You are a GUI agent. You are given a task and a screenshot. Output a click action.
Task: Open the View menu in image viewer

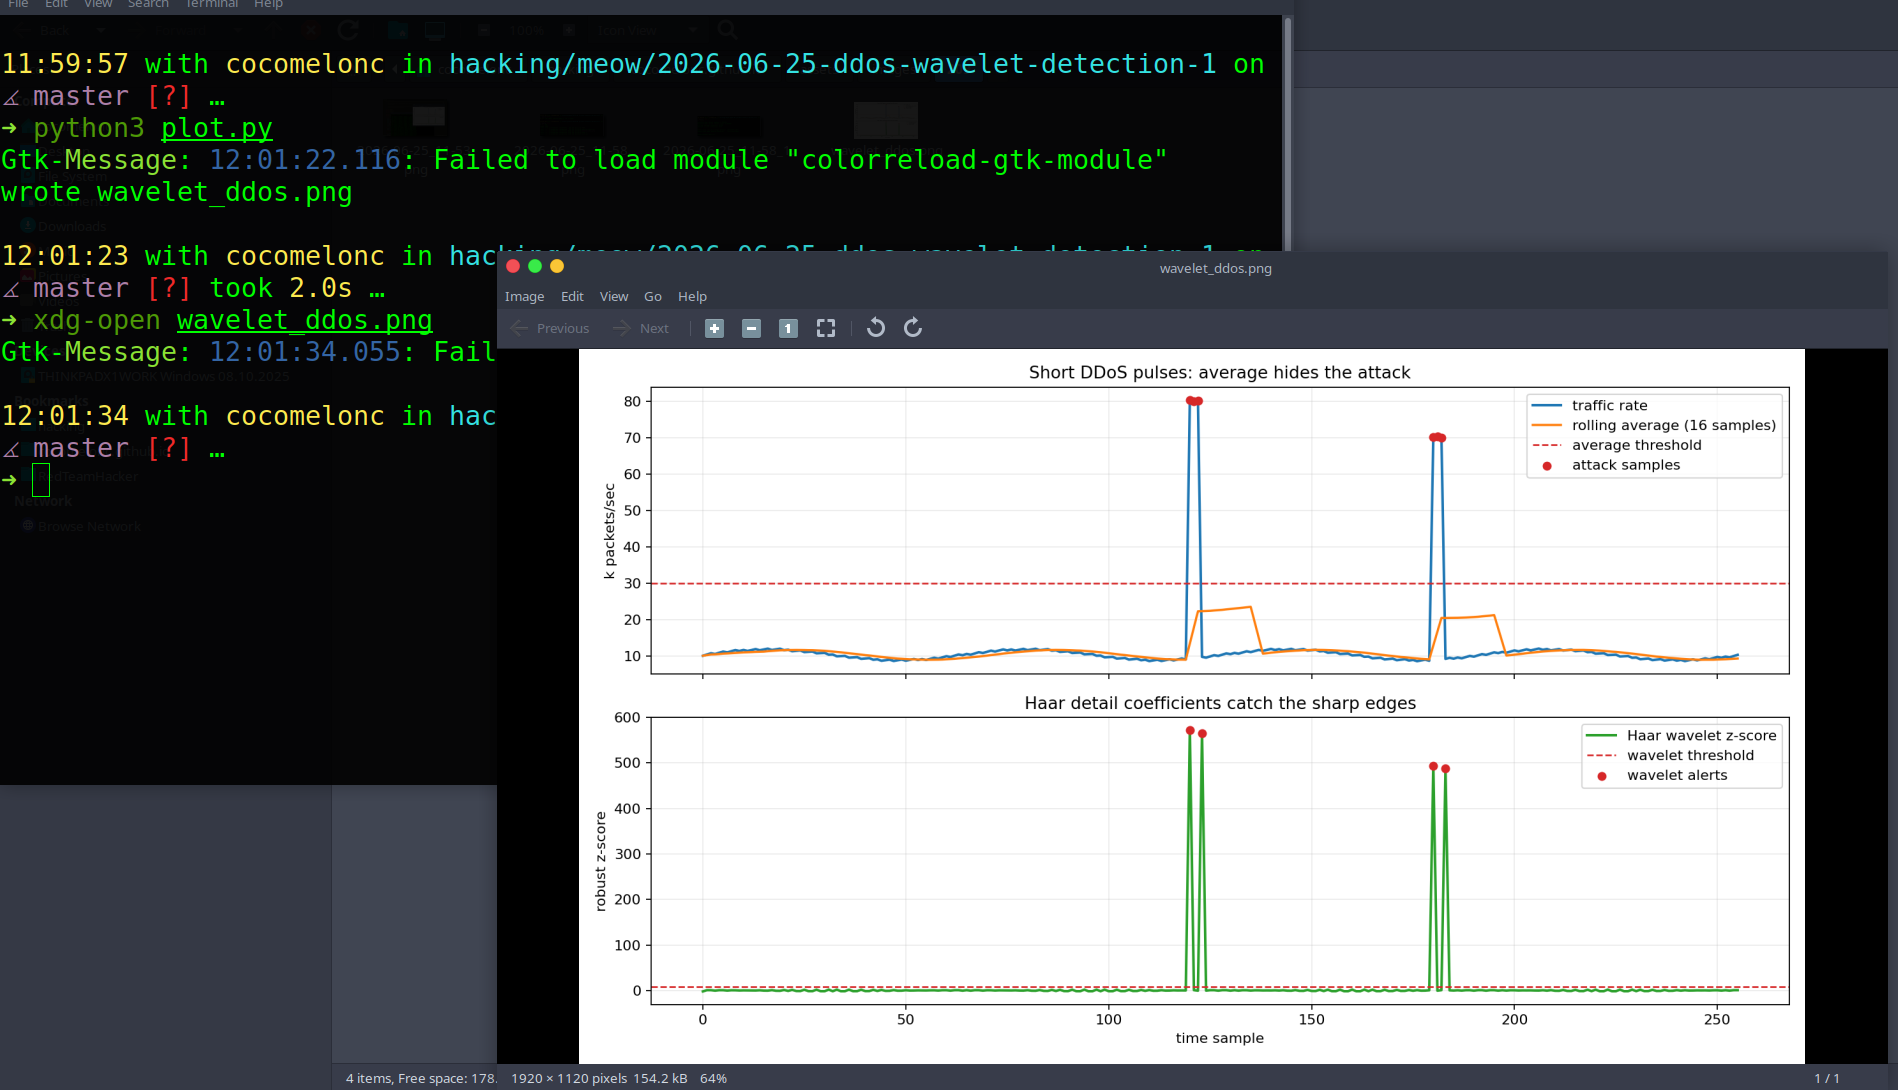(x=614, y=296)
